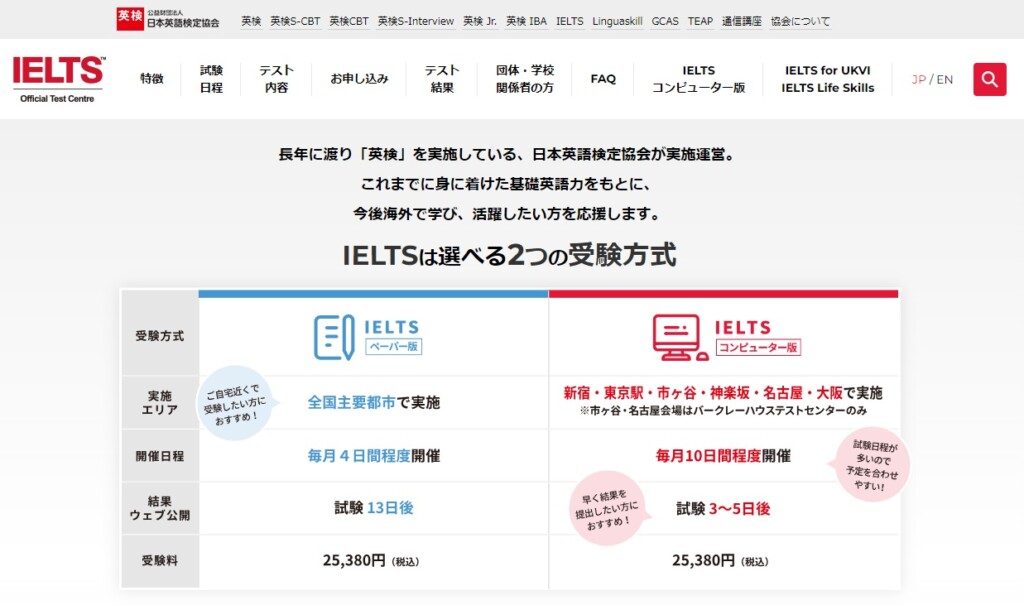
Task: Click the 早く結果を提出したい方に bubble
Action: (609, 508)
